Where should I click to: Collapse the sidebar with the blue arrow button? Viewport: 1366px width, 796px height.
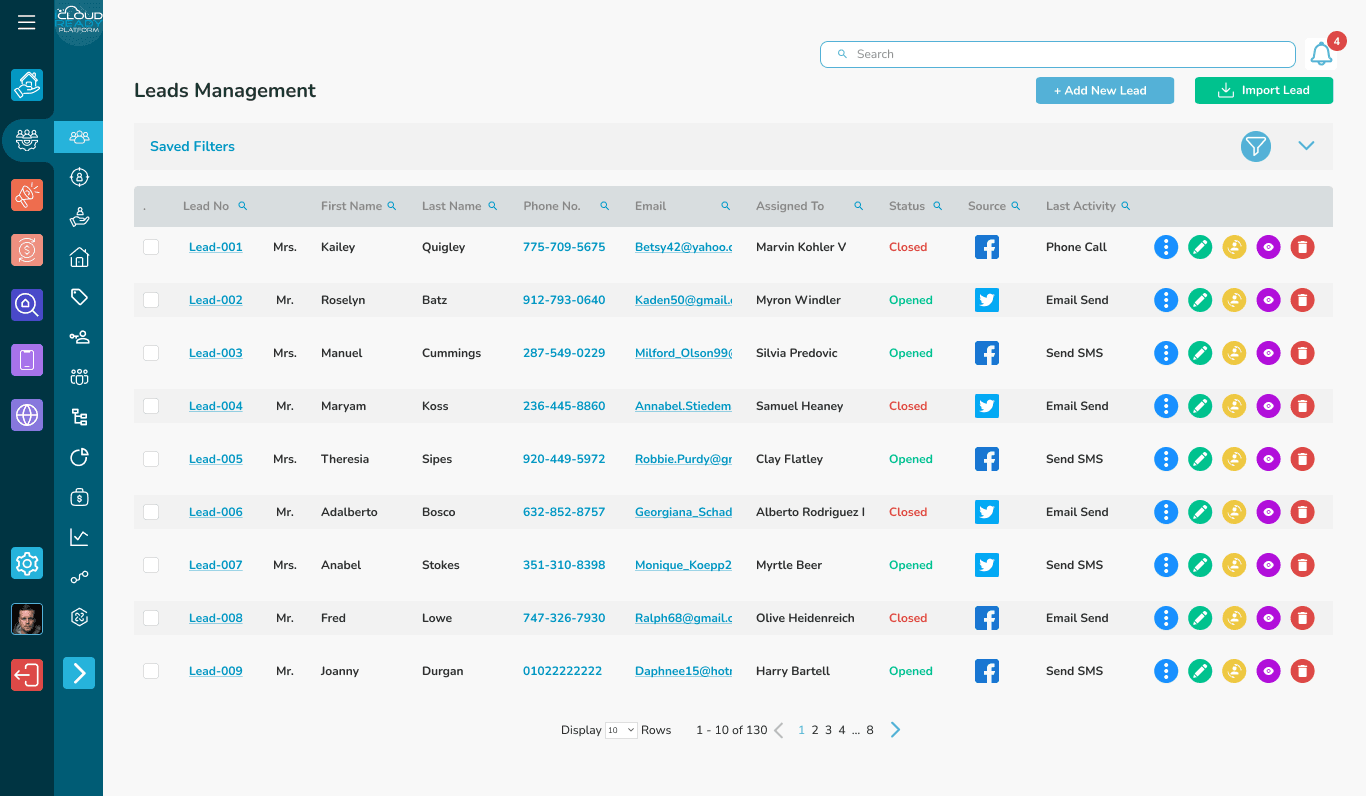pos(78,673)
